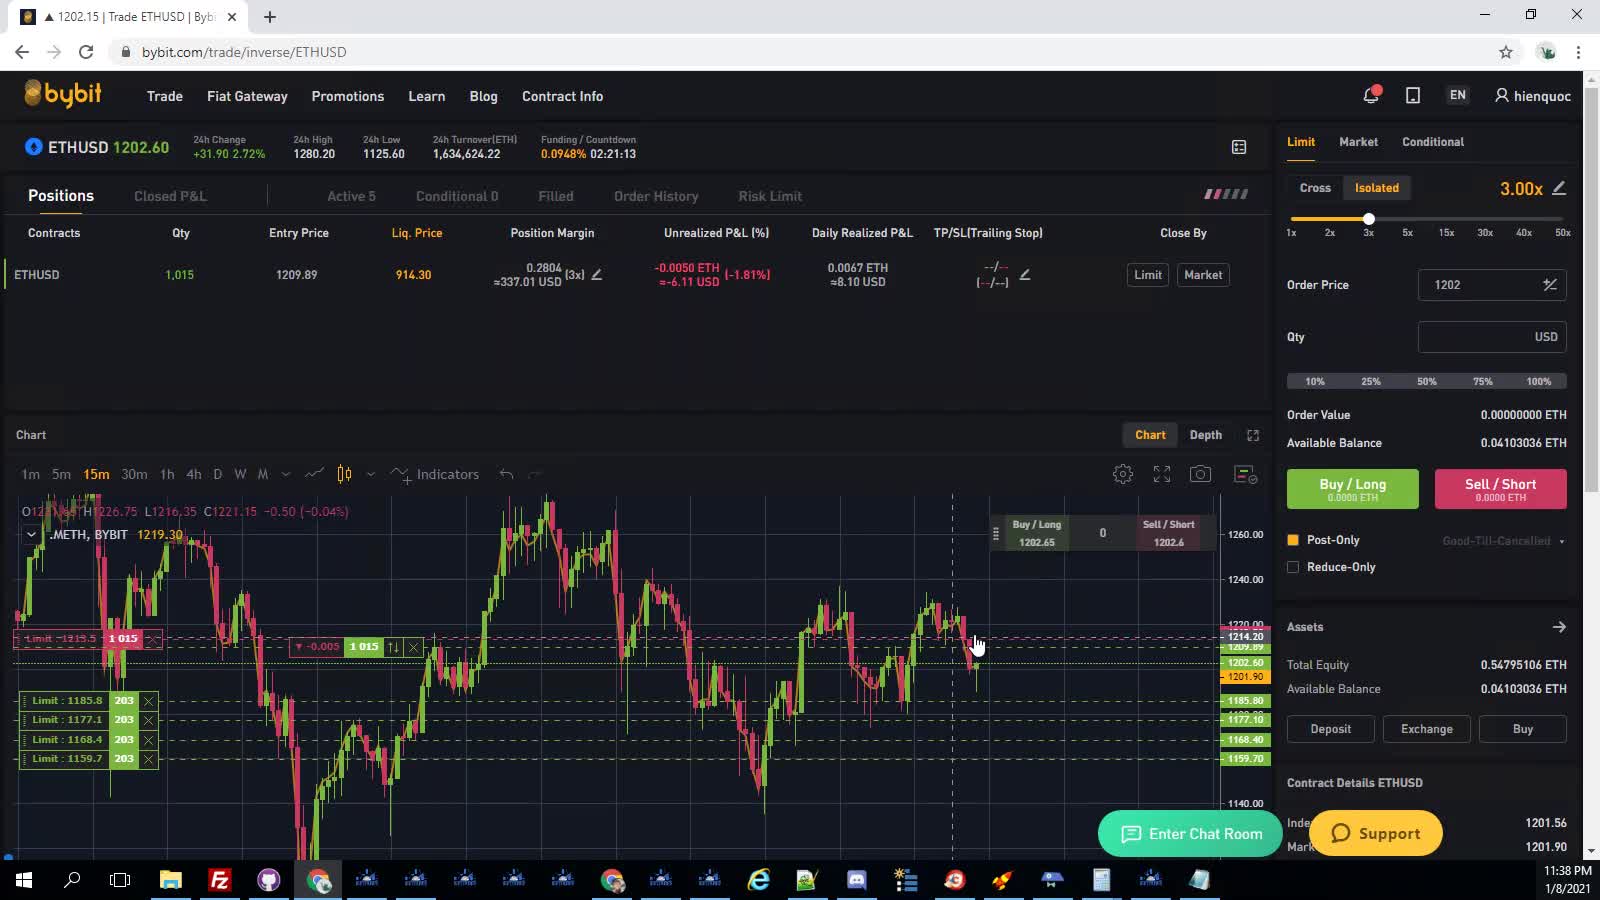Click the red Sell / Short button
This screenshot has height=900, width=1600.
pos(1500,489)
